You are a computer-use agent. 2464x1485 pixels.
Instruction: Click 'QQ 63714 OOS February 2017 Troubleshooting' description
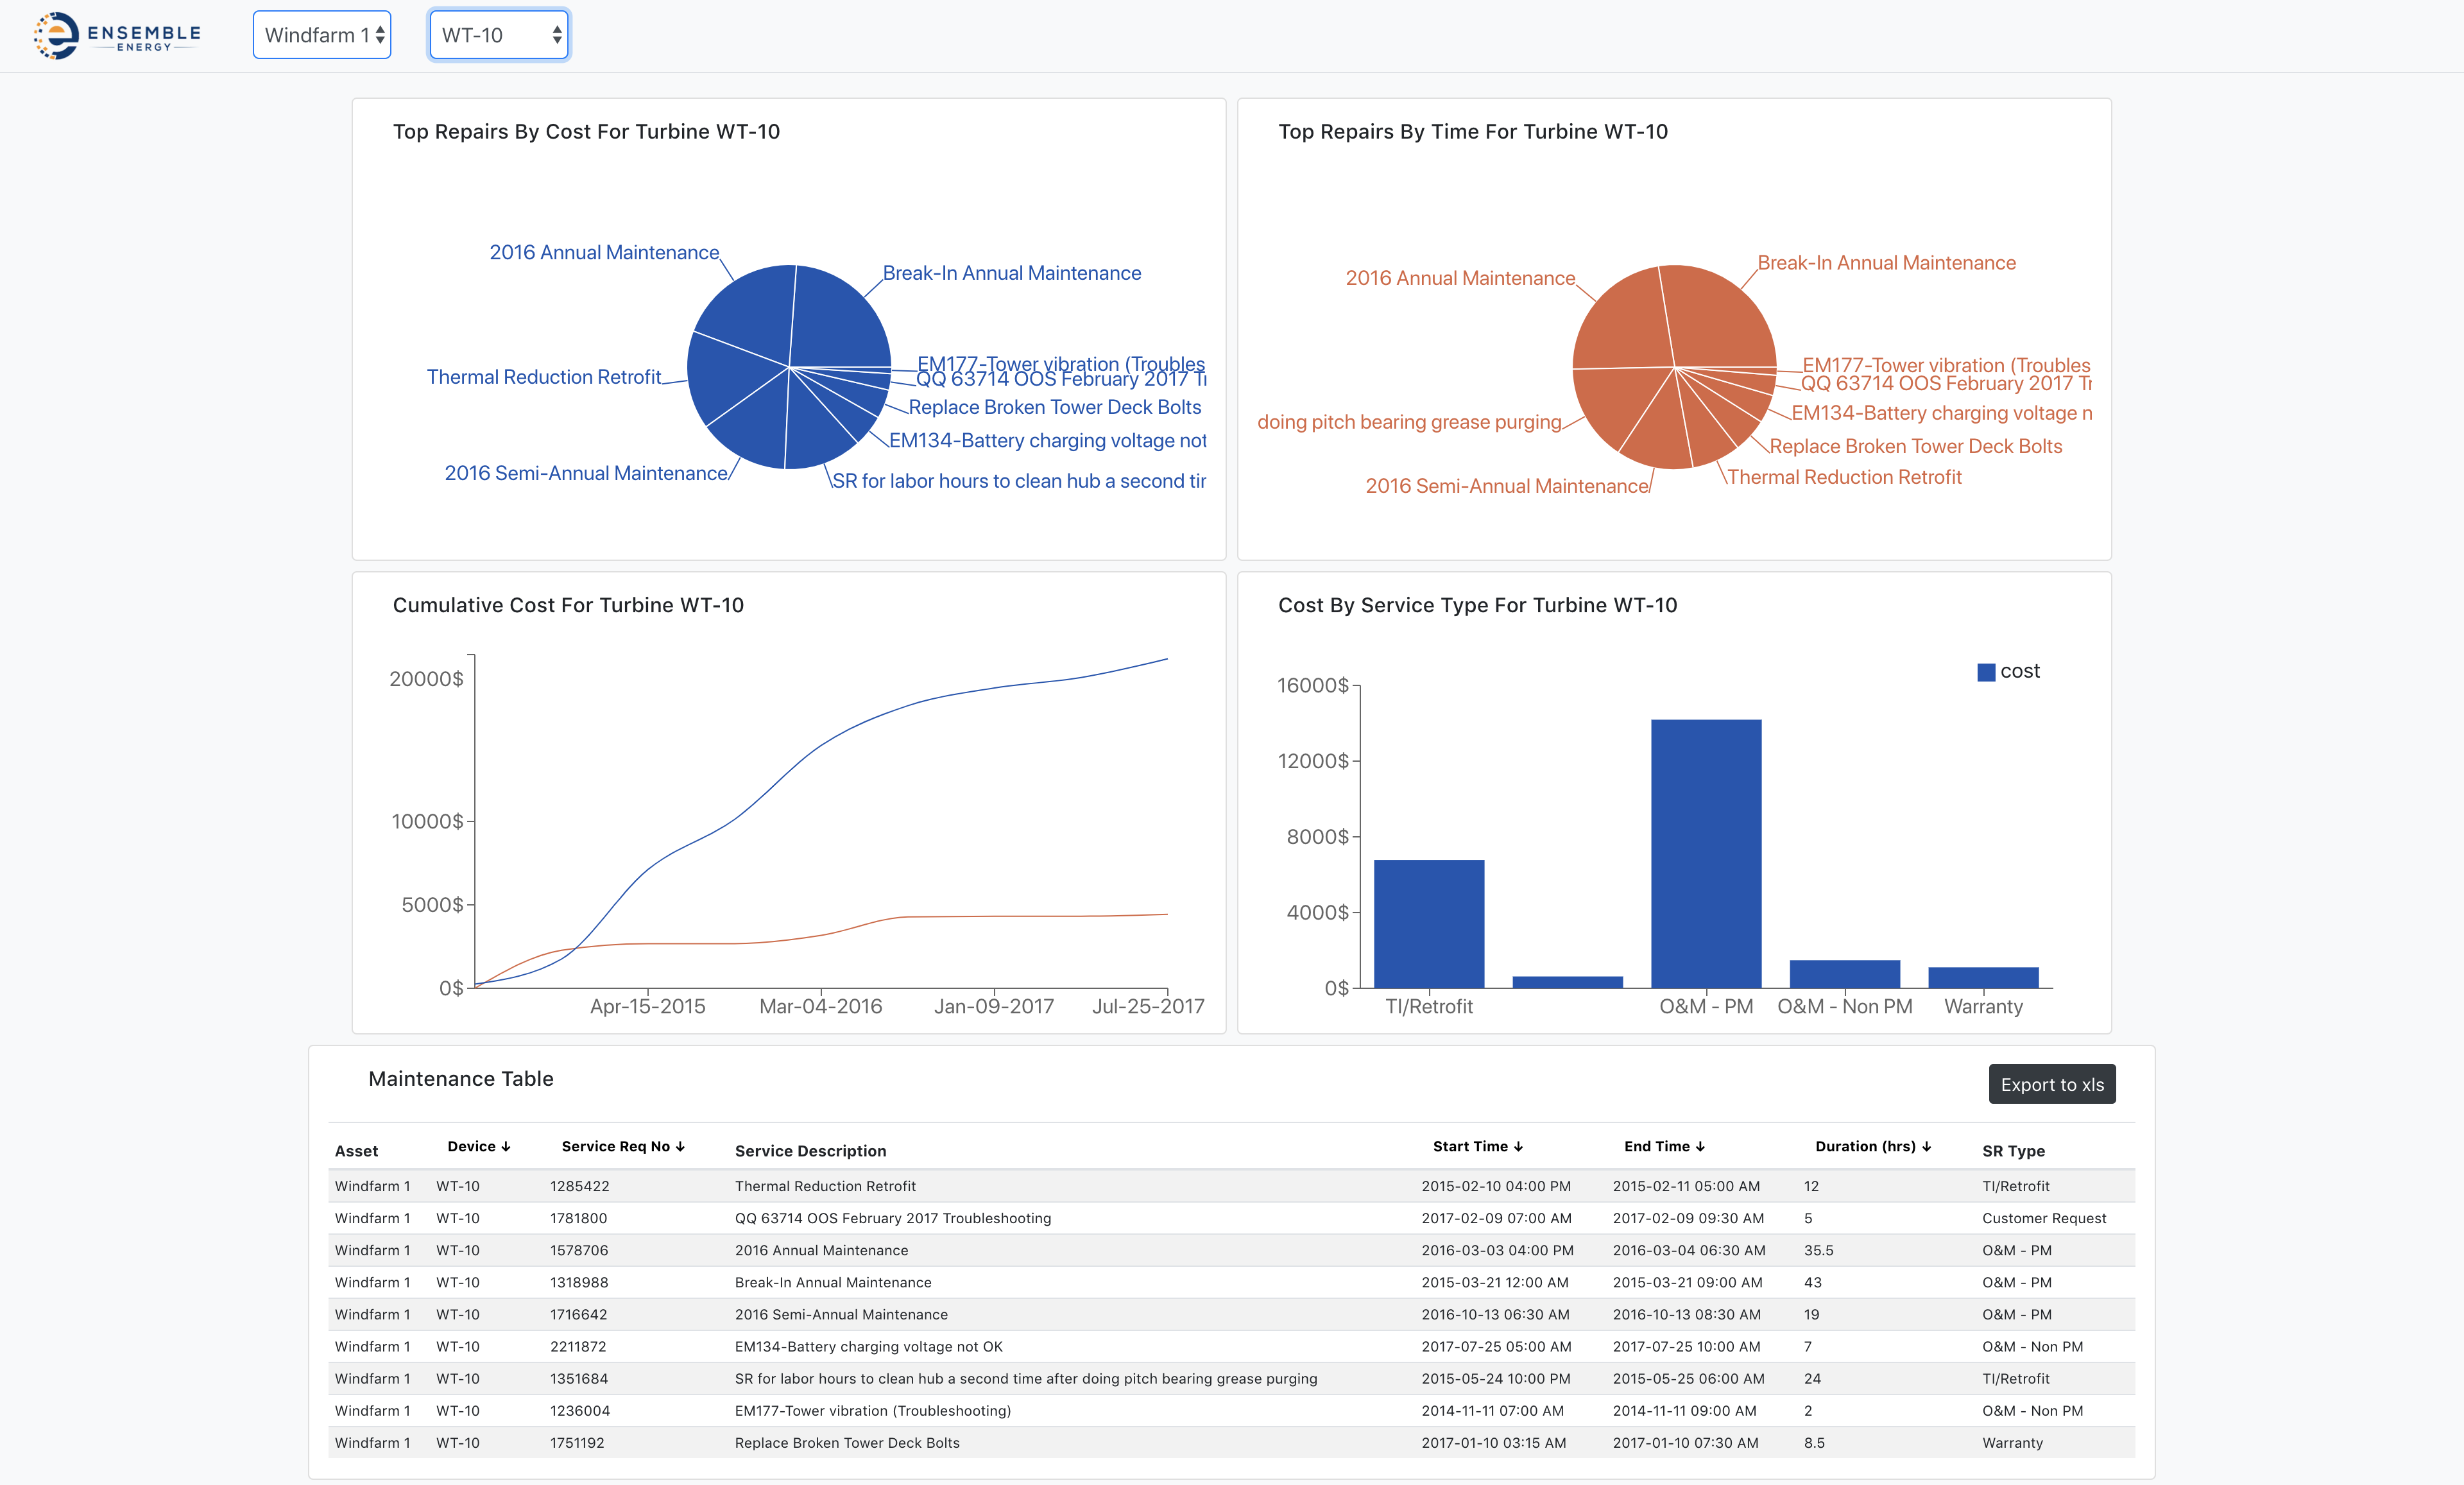click(893, 1218)
